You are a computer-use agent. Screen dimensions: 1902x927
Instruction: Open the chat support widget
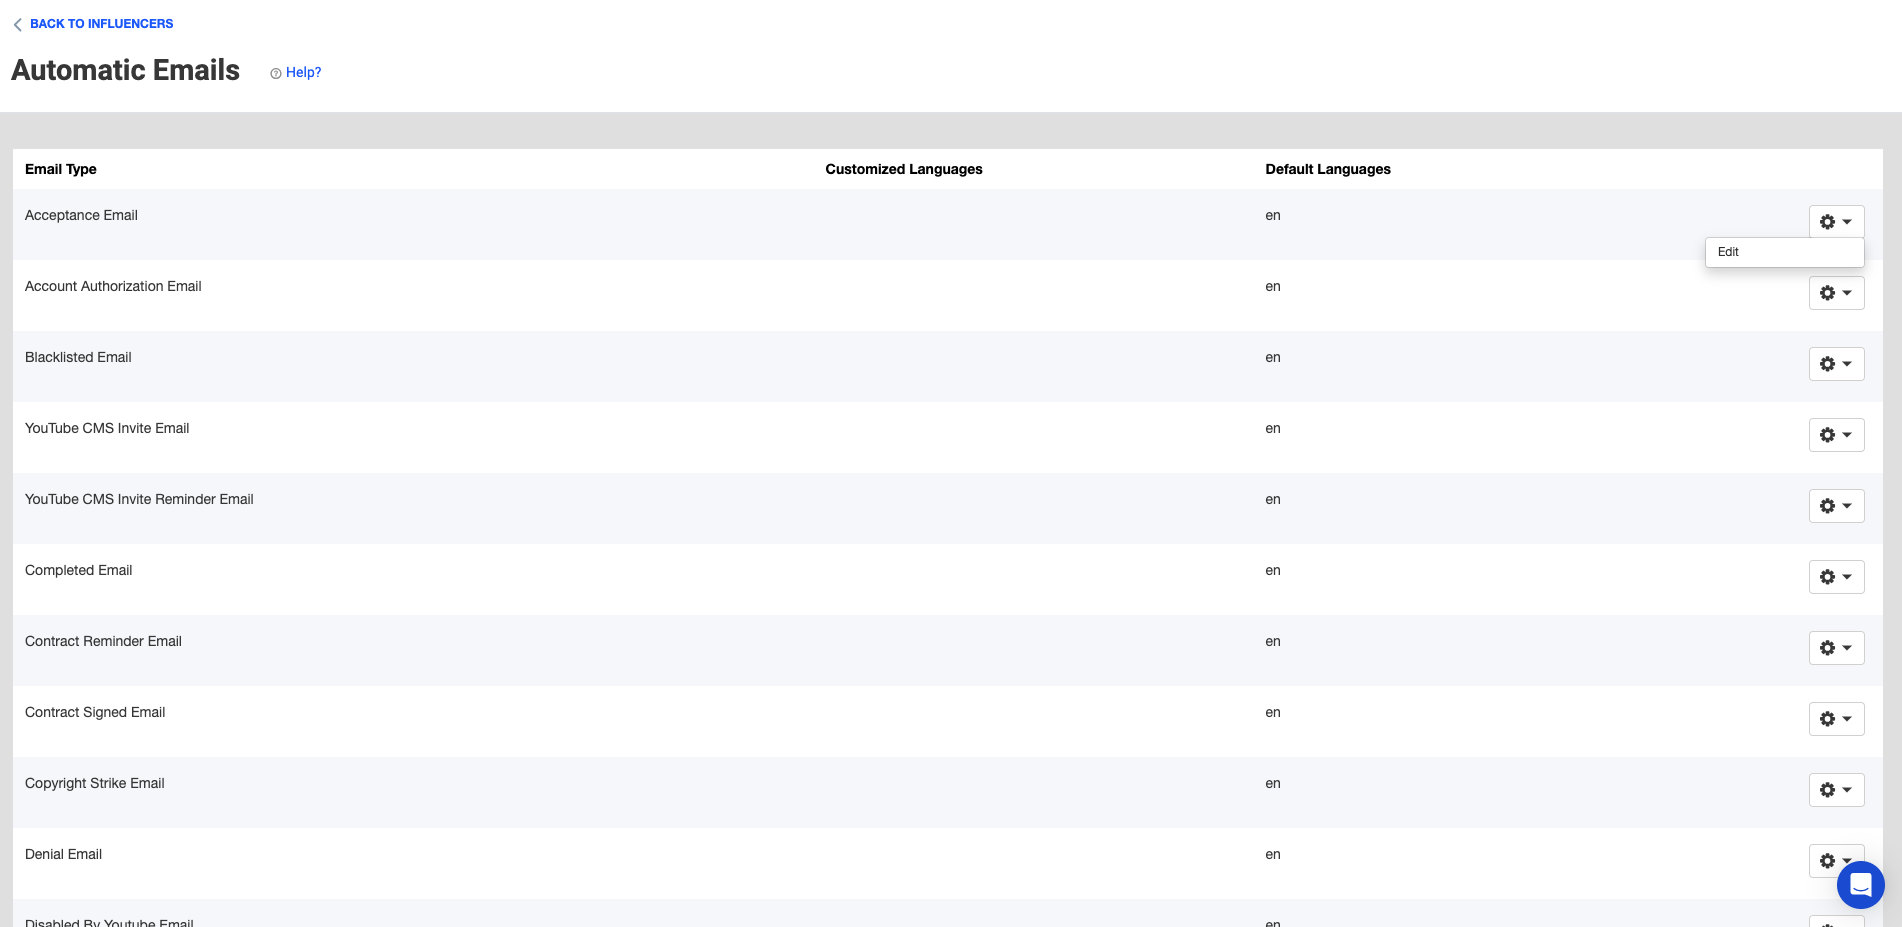(x=1860, y=885)
